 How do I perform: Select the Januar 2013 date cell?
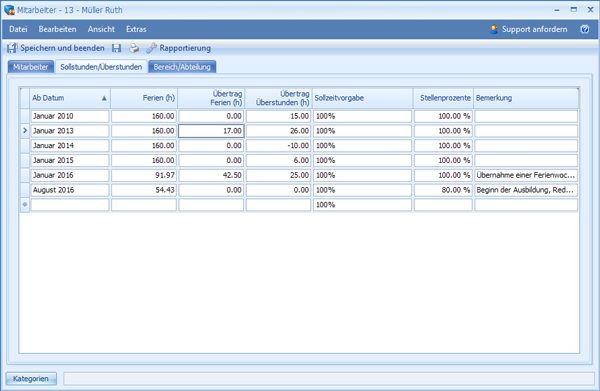coord(70,131)
